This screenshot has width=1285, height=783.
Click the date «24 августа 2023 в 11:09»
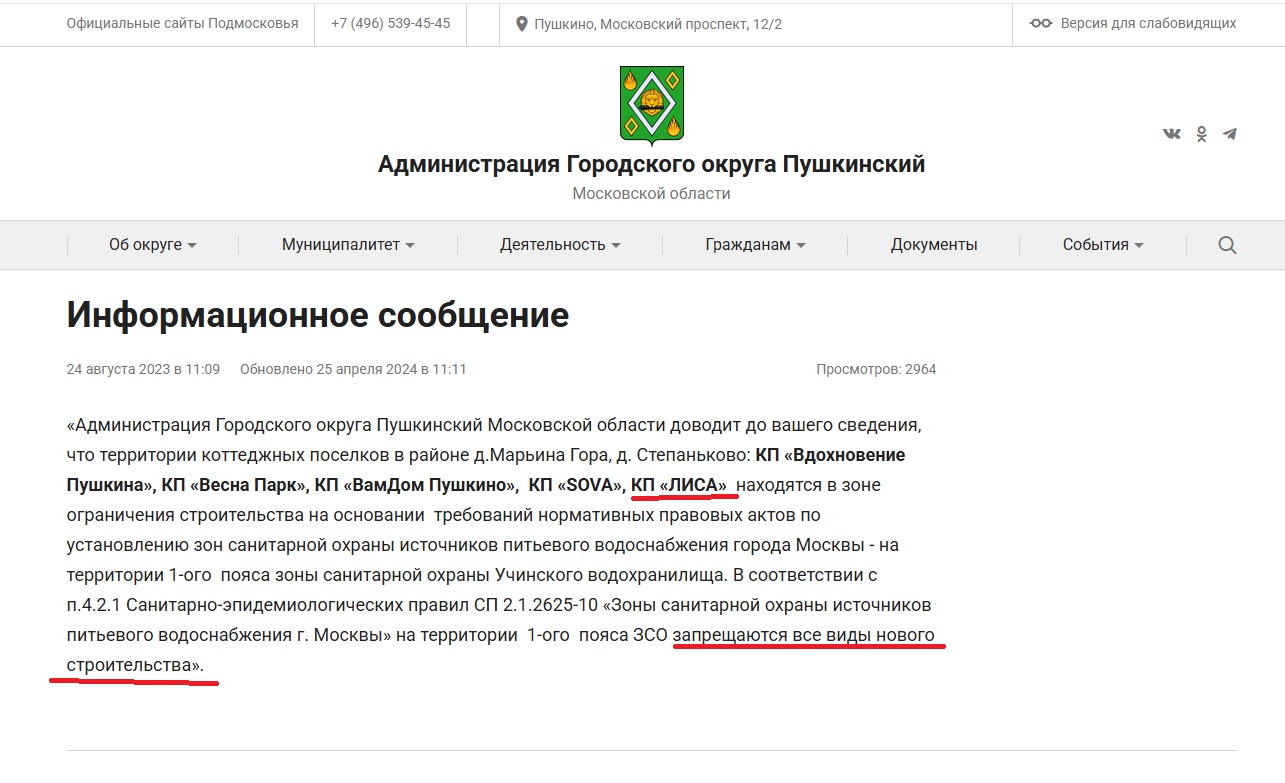coord(143,369)
